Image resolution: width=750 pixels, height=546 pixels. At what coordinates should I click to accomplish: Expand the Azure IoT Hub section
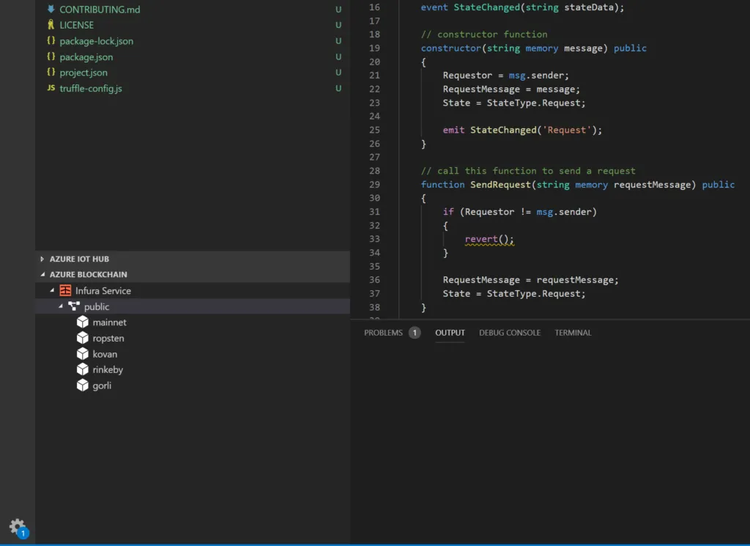click(43, 259)
